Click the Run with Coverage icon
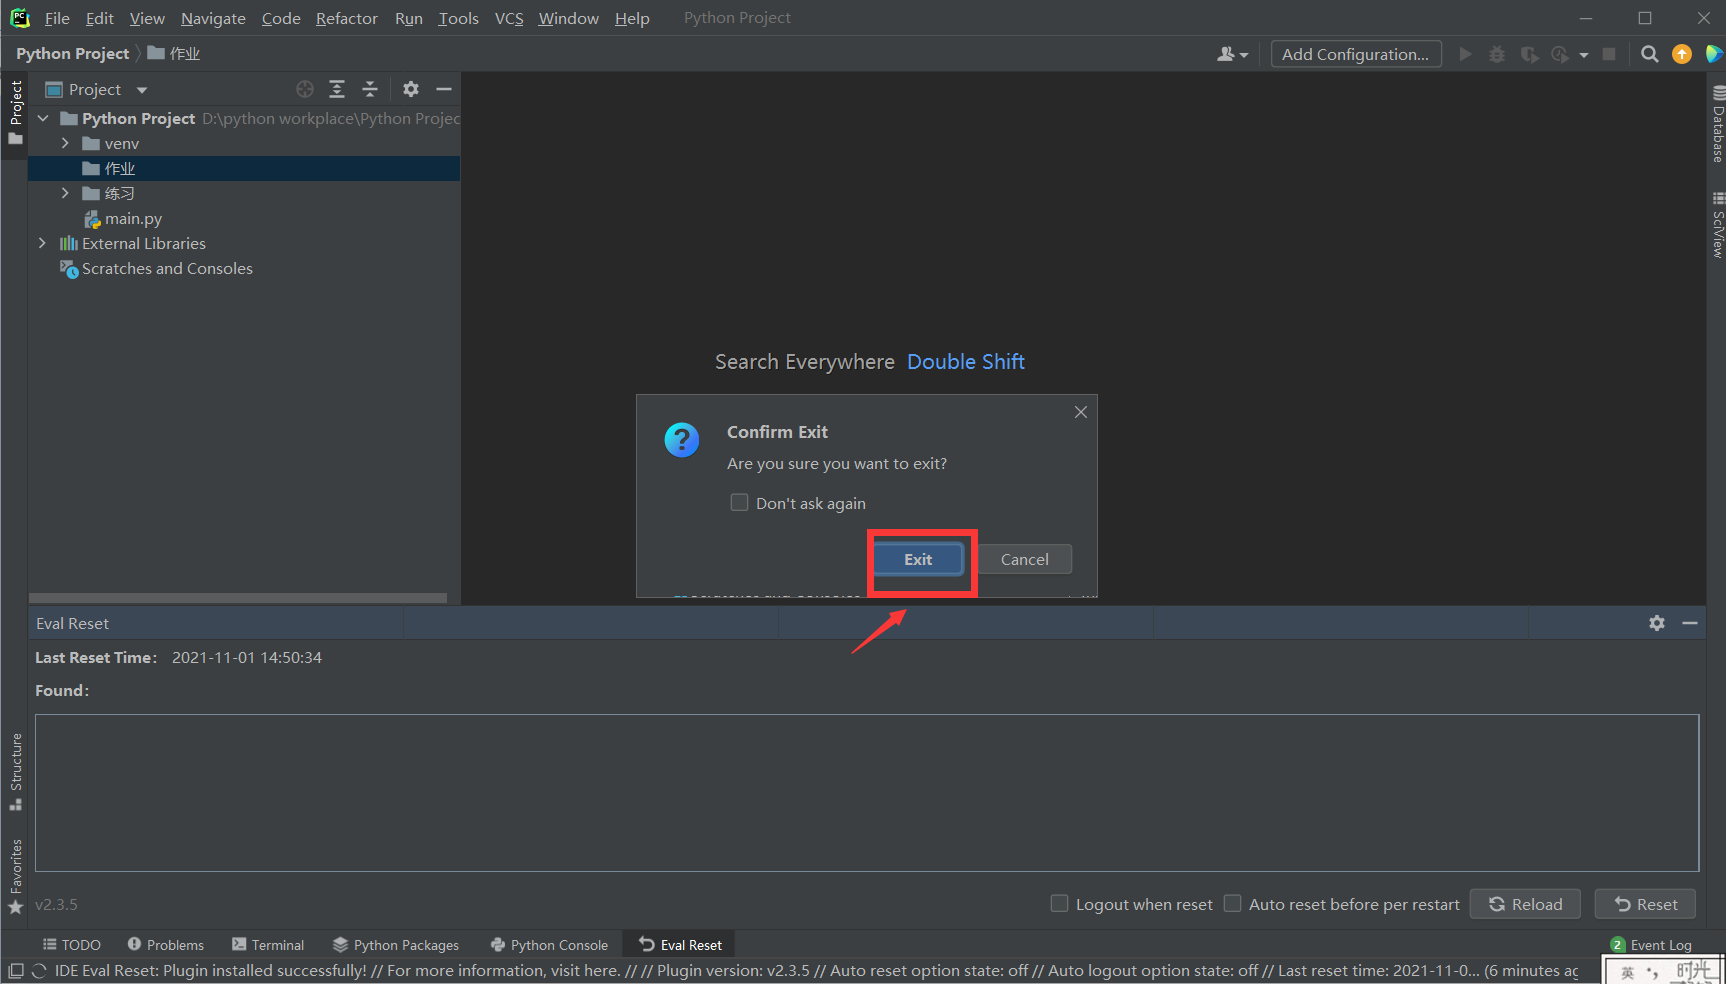 point(1529,54)
